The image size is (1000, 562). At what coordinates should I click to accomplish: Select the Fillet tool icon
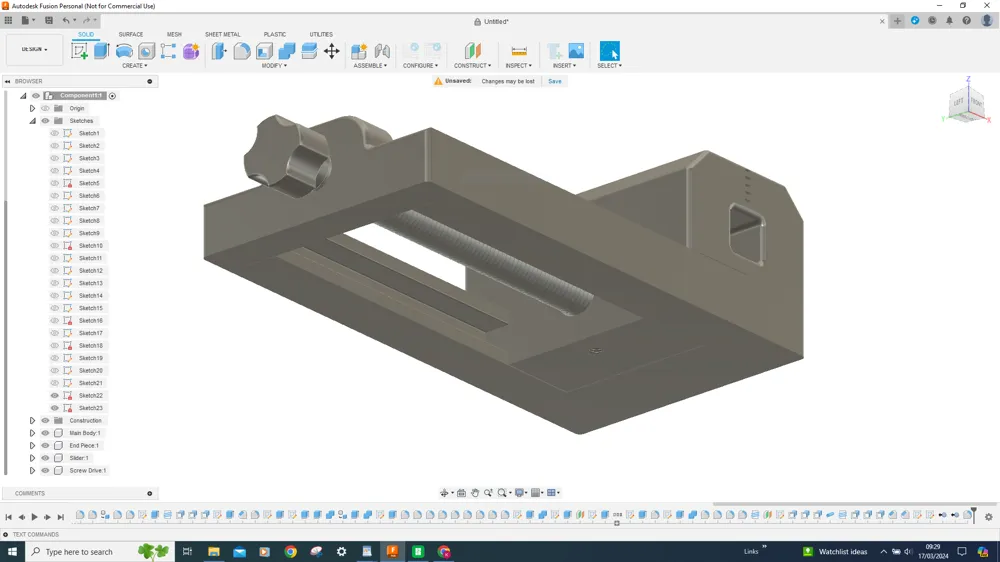point(242,51)
